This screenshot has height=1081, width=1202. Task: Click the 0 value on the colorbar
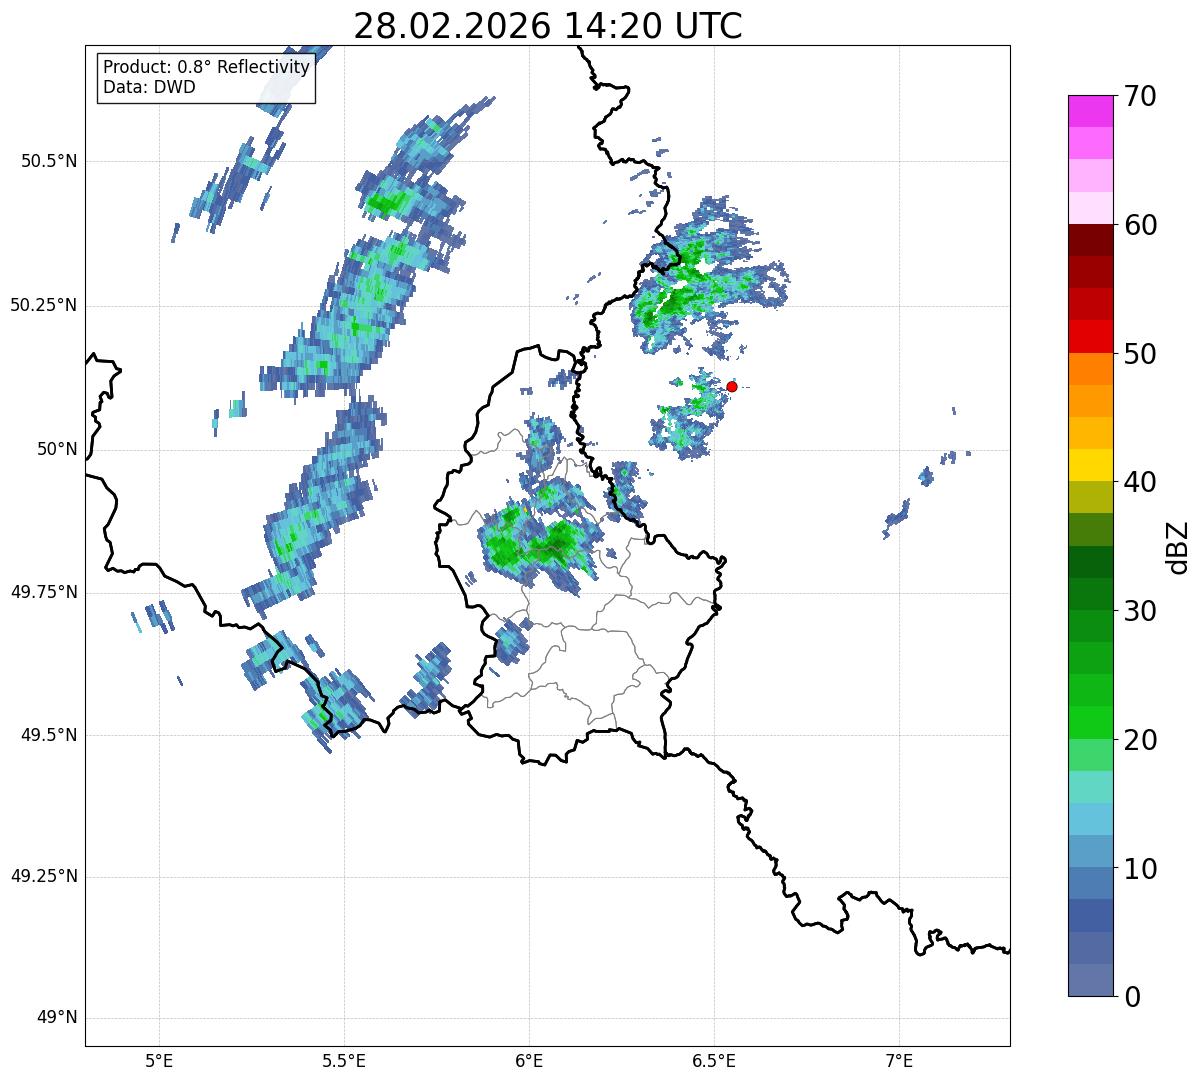click(1132, 997)
